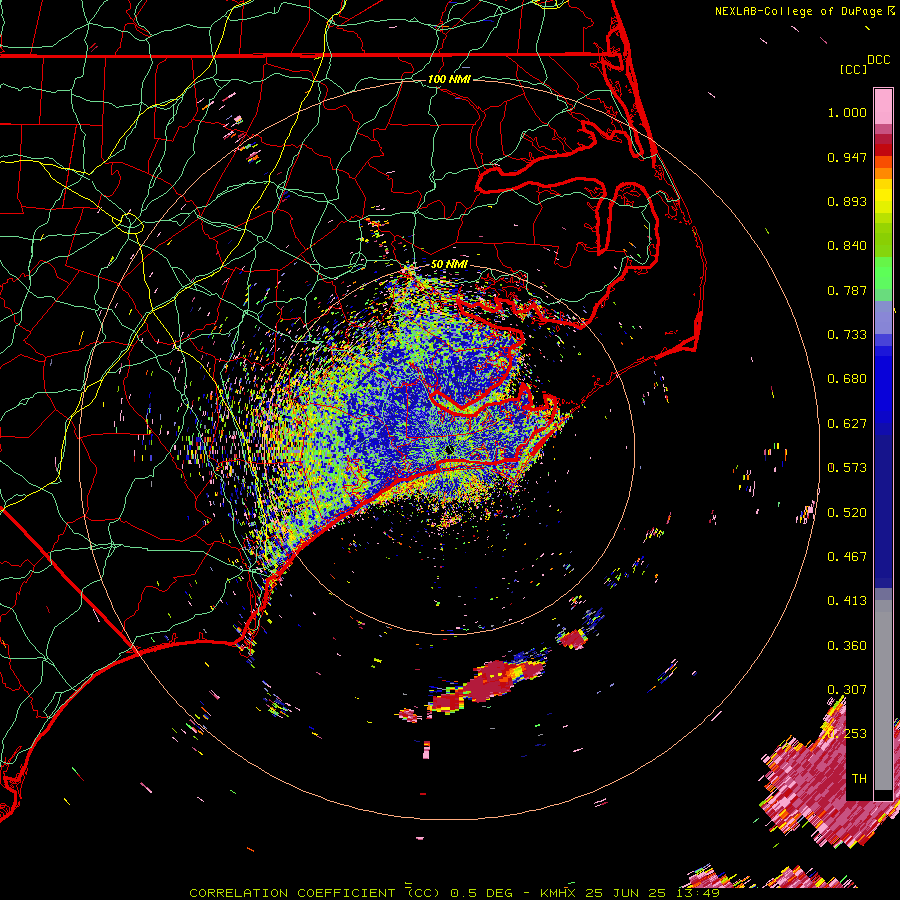This screenshot has height=900, width=900.
Task: Select the 0.360 legend value
Action: click(x=847, y=646)
